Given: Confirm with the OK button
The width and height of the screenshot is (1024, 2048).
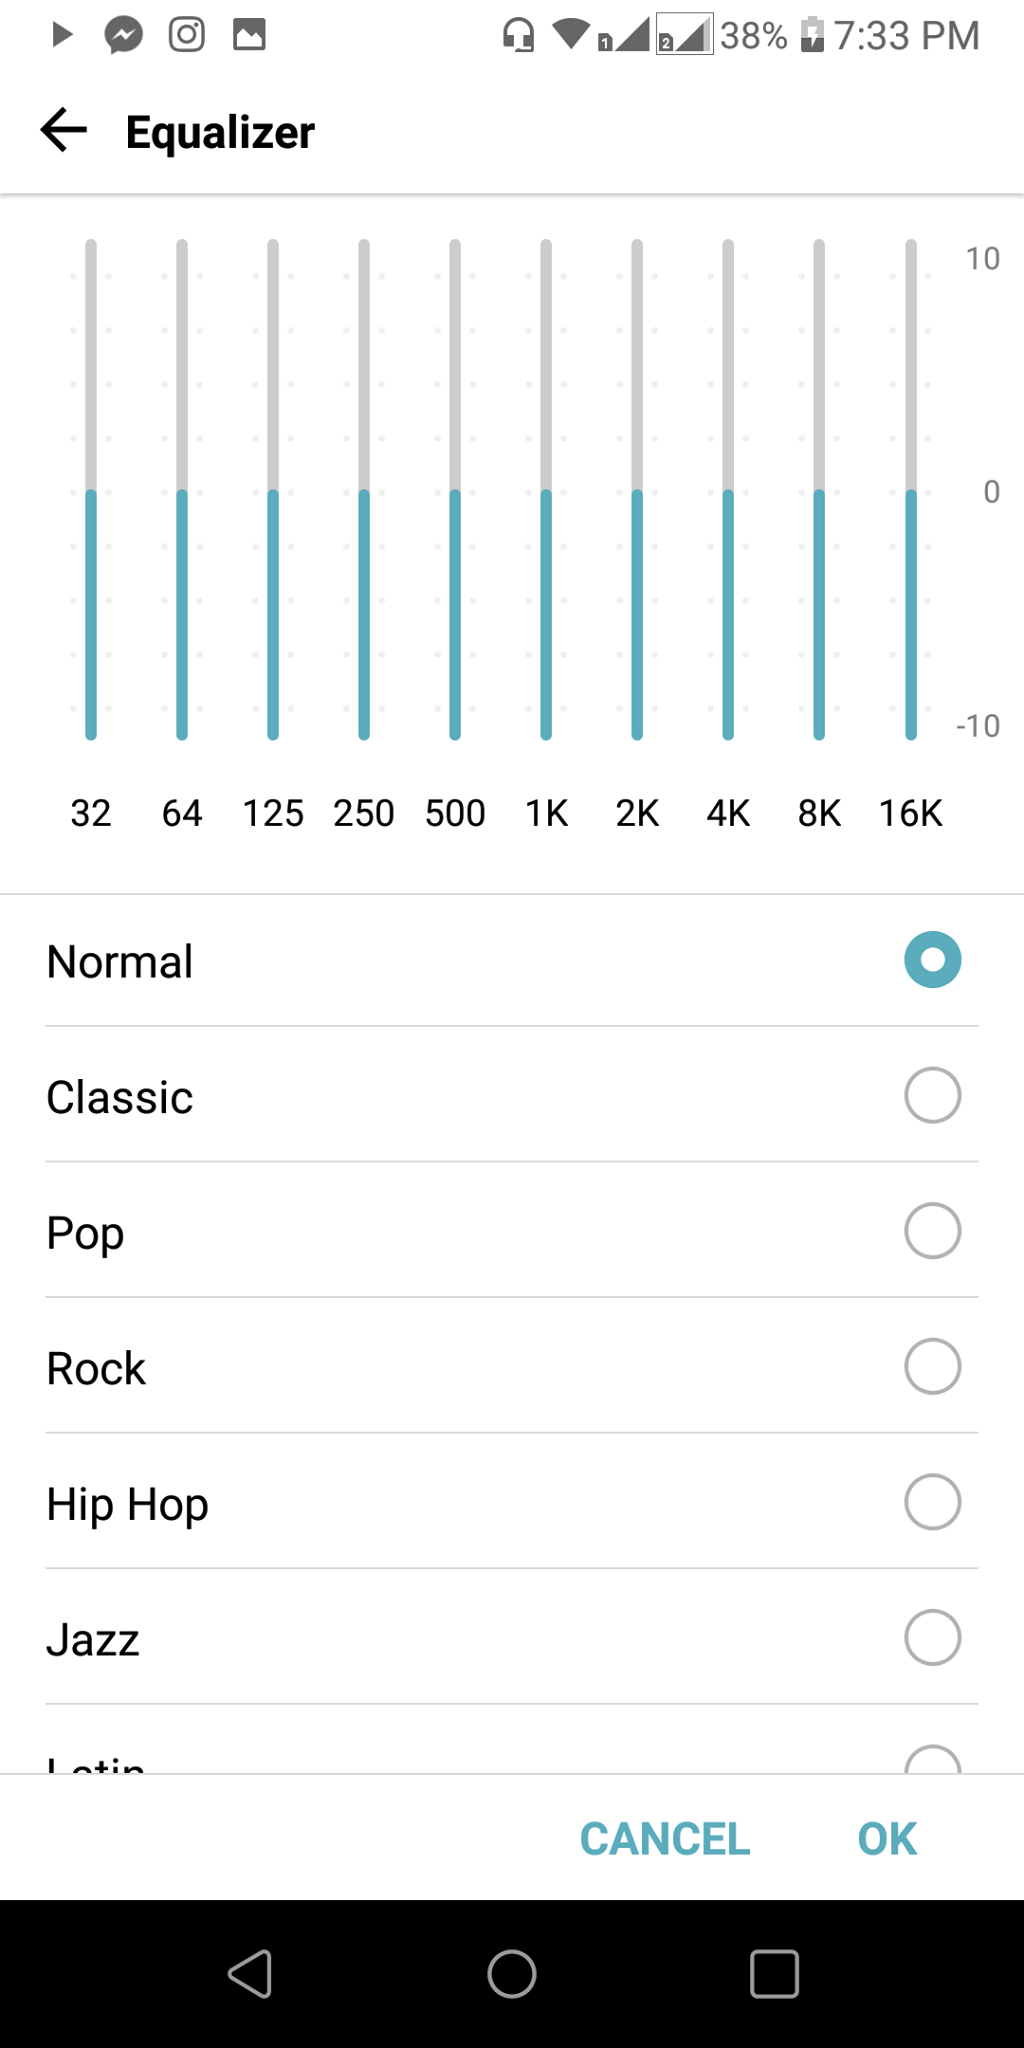Looking at the screenshot, I should tap(887, 1839).
